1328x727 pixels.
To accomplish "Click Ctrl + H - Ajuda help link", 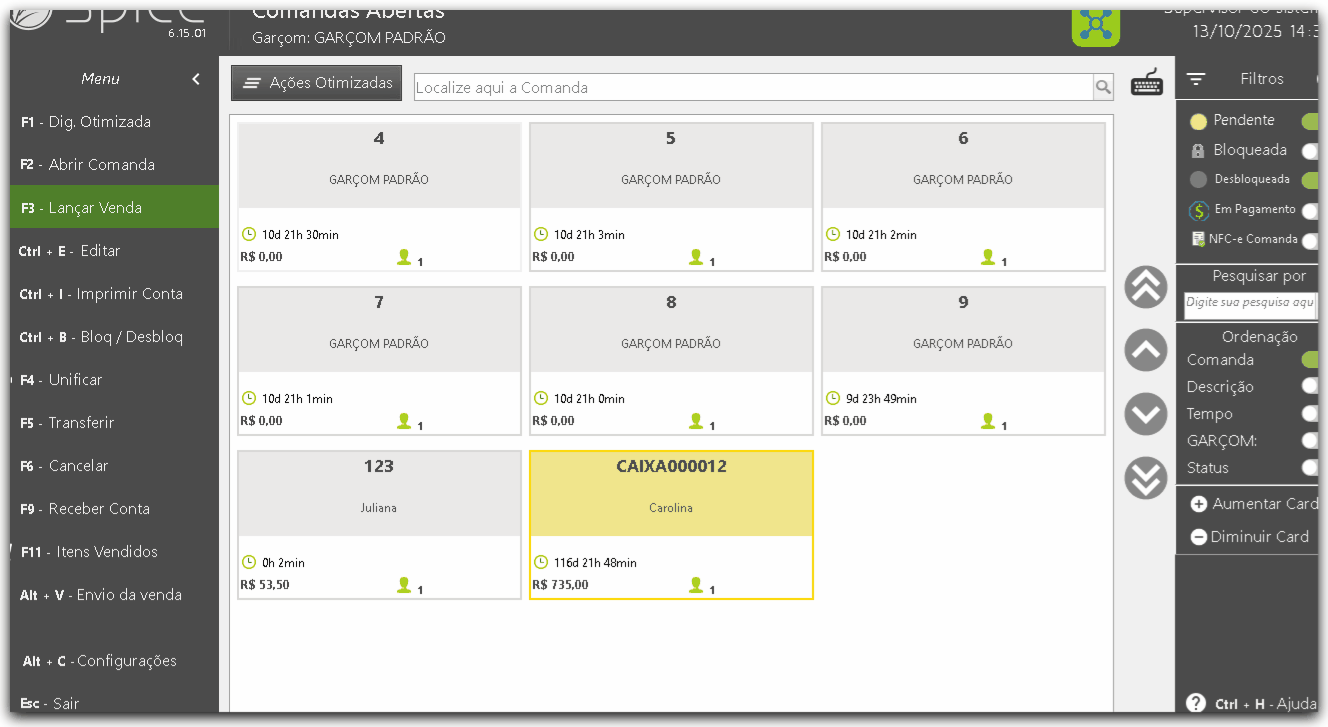I will [x=1265, y=704].
